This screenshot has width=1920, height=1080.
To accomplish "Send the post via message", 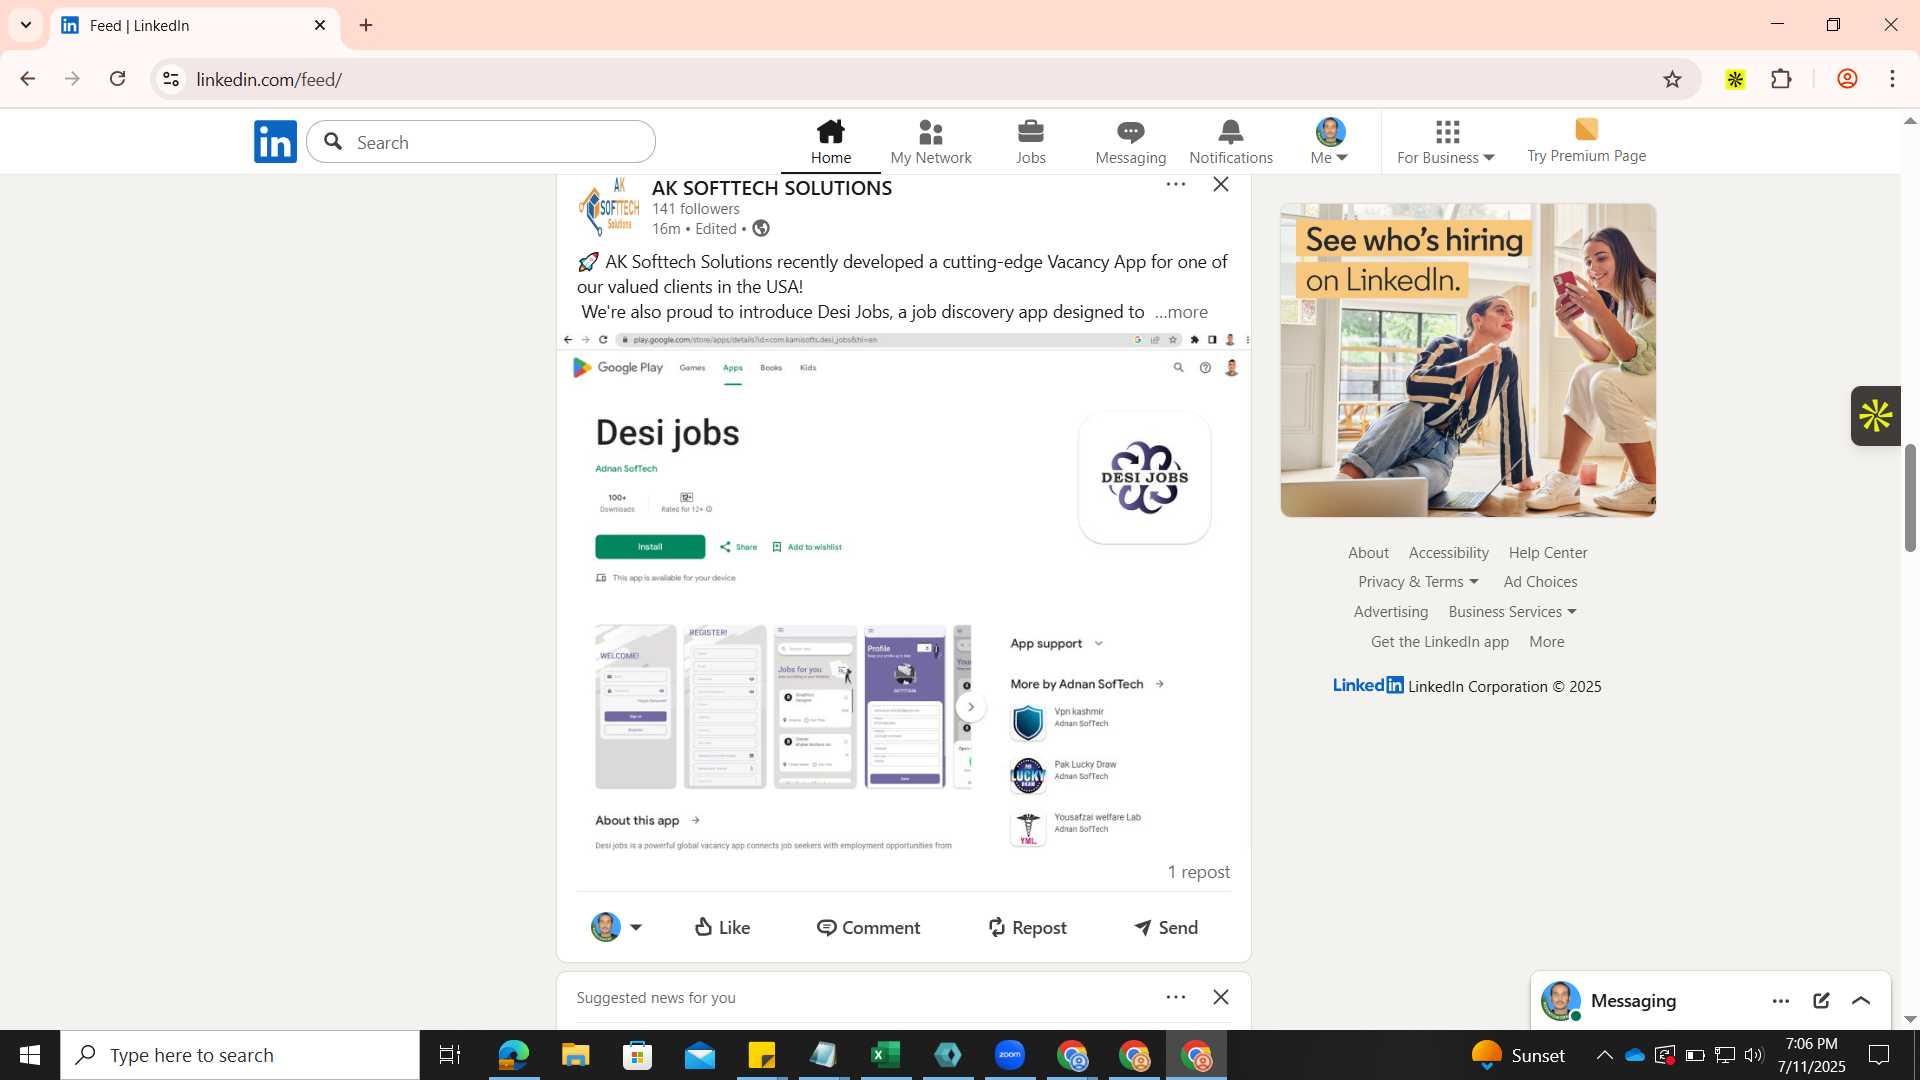I will tap(1165, 927).
